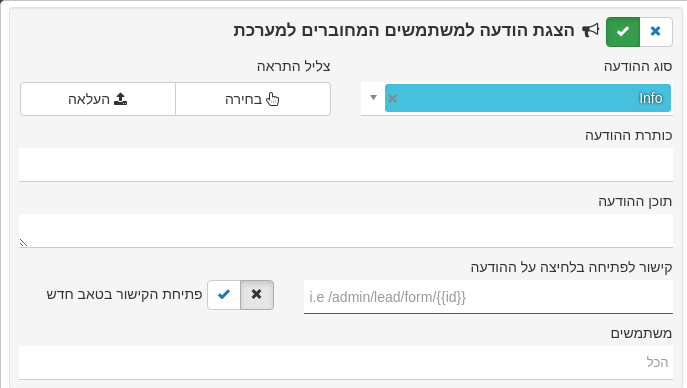This screenshot has height=388, width=687.
Task: Expand the message type dropdown arrow
Action: coord(373,97)
